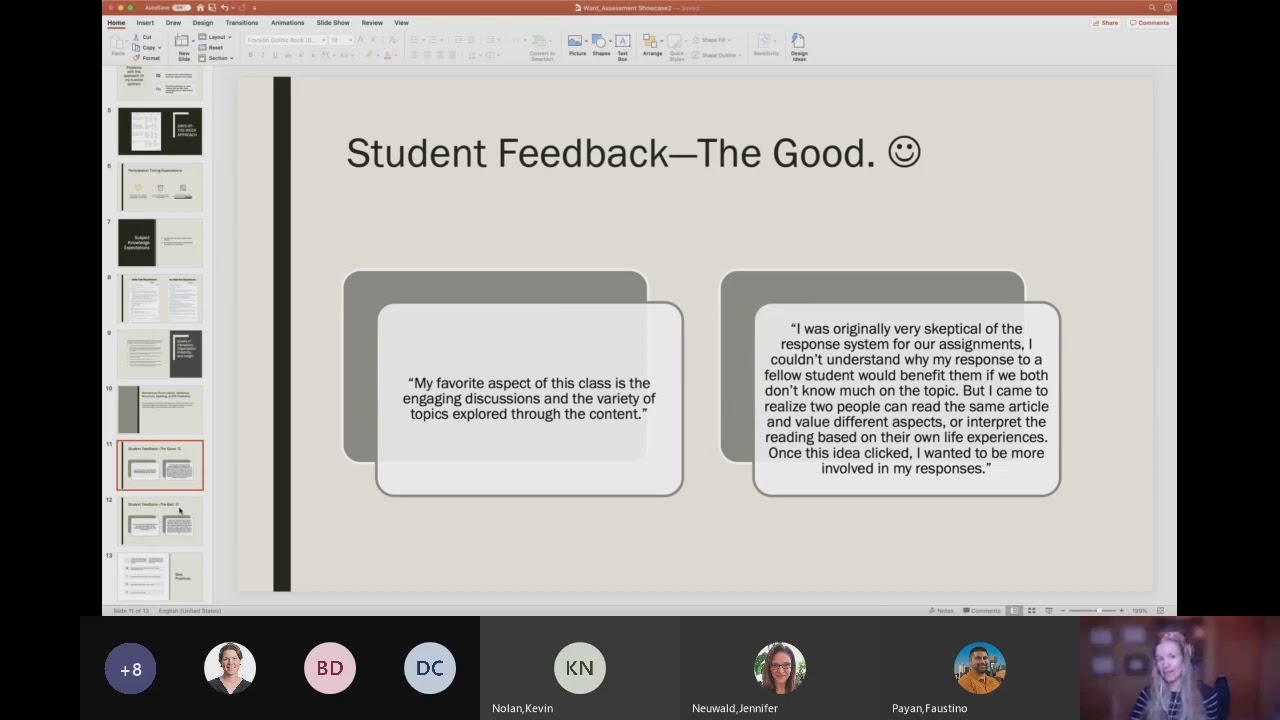Open the Draw ribbon tab

point(173,22)
